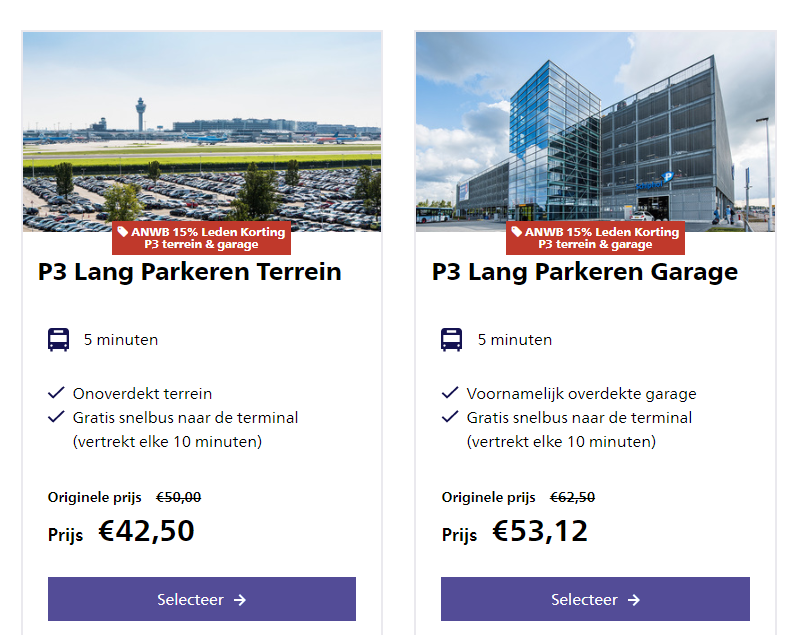Click the bus icon in Garage card
Screen dimensions: 789x635
point(452,340)
